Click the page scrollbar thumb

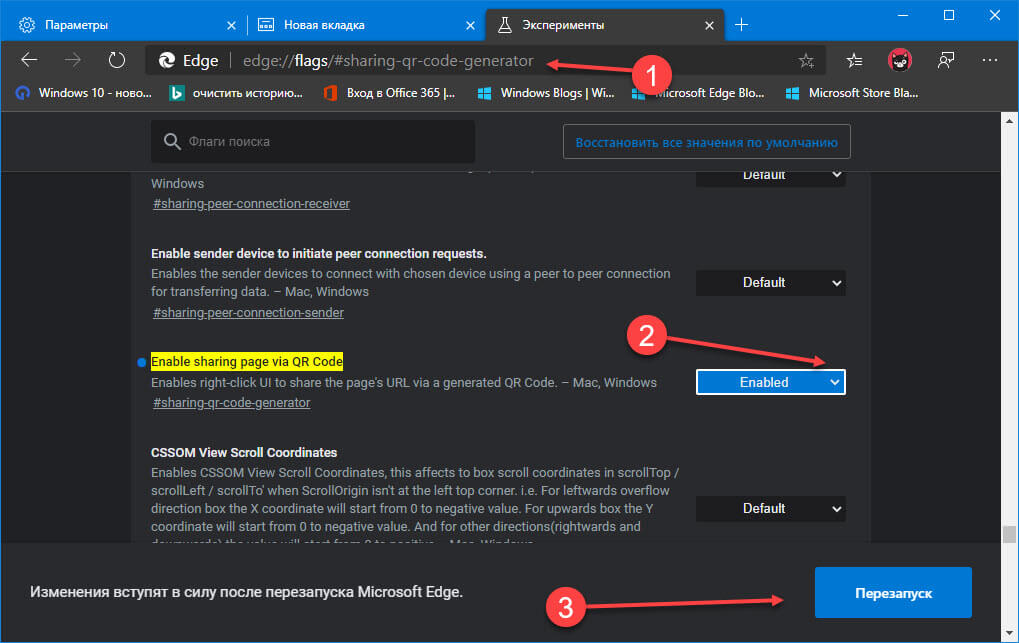coord(1009,534)
